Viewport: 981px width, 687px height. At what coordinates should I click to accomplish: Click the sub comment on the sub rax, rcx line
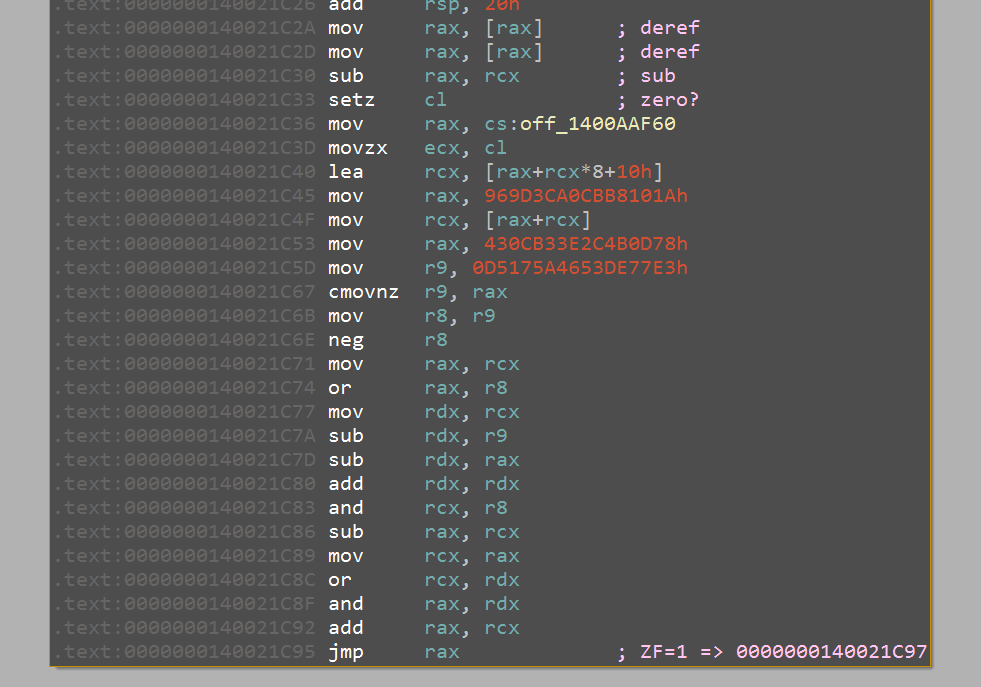(655, 75)
